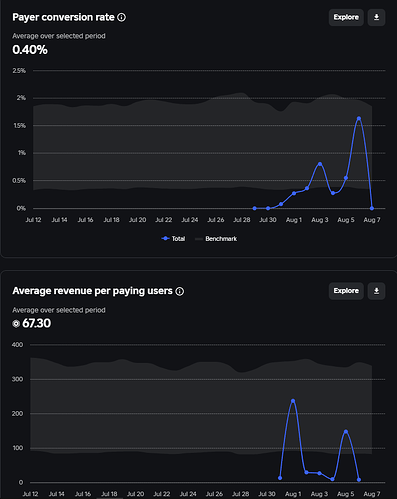397x499 pixels.
Task: Click the Aug 7 label on conversion chart axis
Action: (372, 220)
